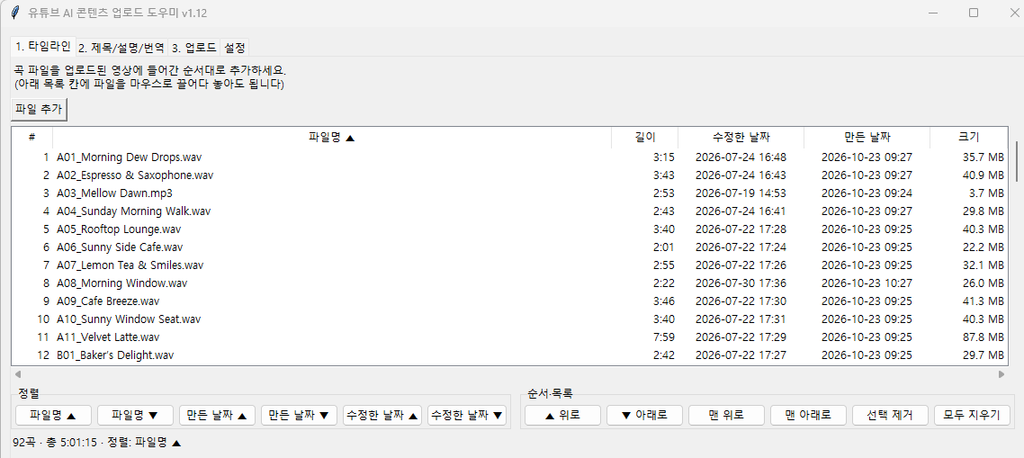Clear the list with 모두 지우기

pos(972,415)
